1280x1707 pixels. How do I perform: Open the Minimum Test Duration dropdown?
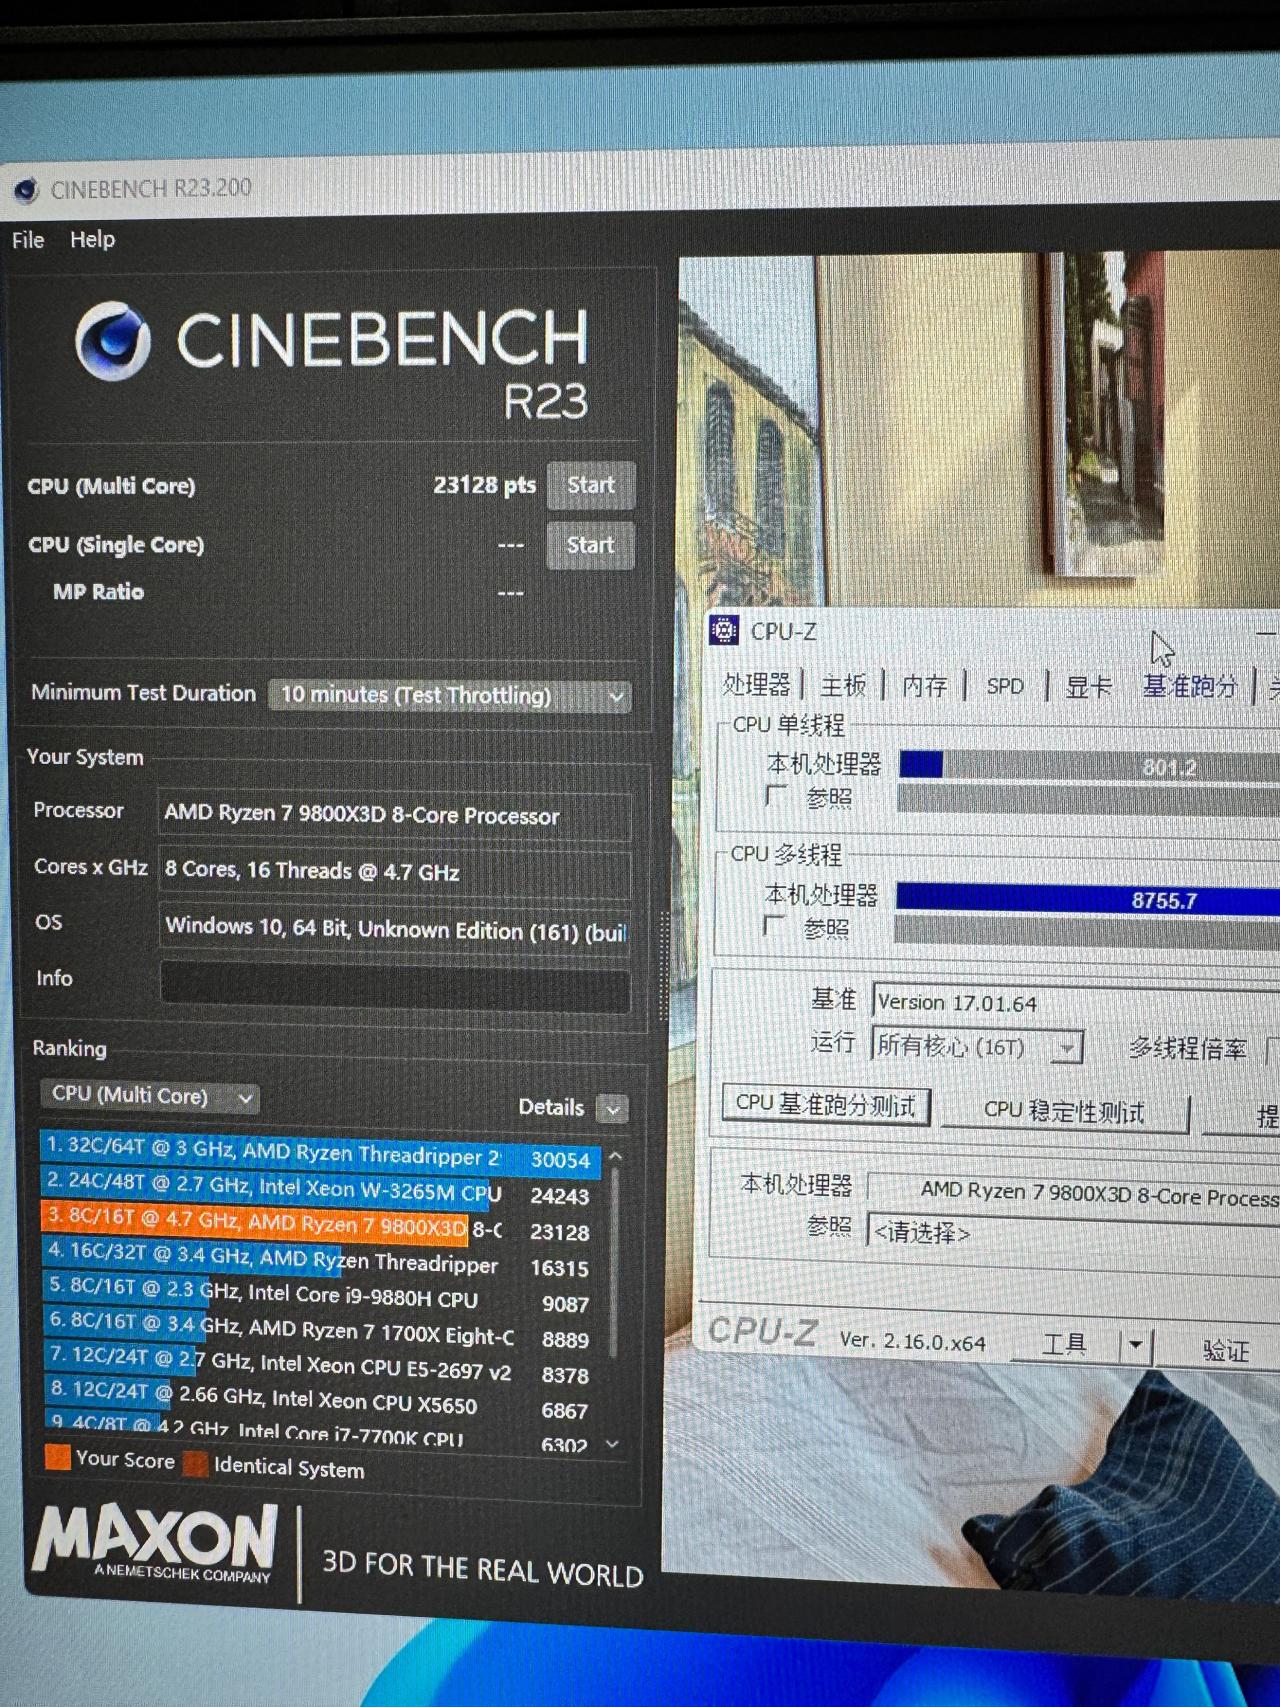pyautogui.click(x=450, y=695)
